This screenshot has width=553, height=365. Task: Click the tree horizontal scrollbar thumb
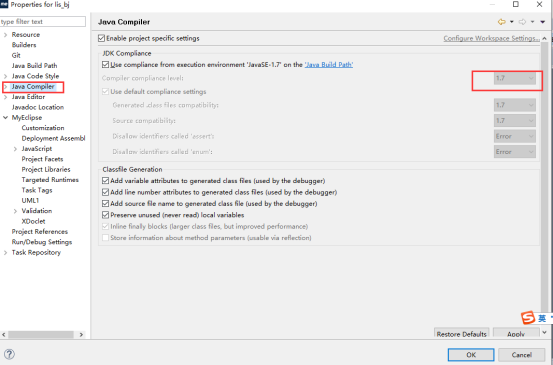[x=41, y=334]
